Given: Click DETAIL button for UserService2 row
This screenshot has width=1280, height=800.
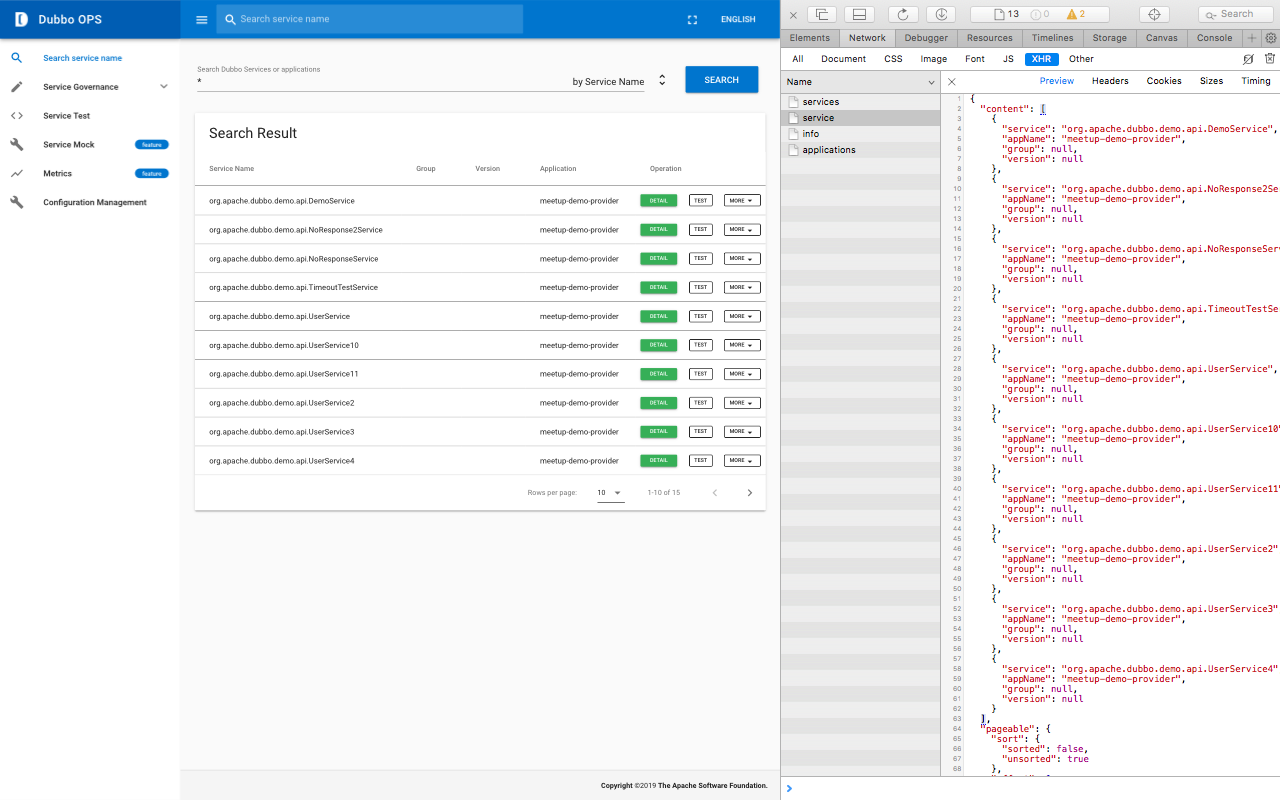Looking at the screenshot, I should point(658,403).
